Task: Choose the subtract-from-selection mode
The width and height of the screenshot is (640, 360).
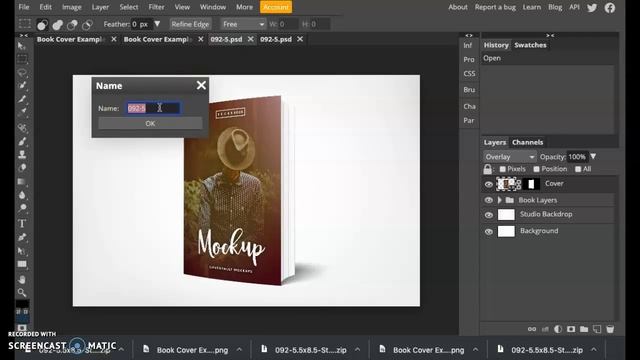Action: [72, 25]
